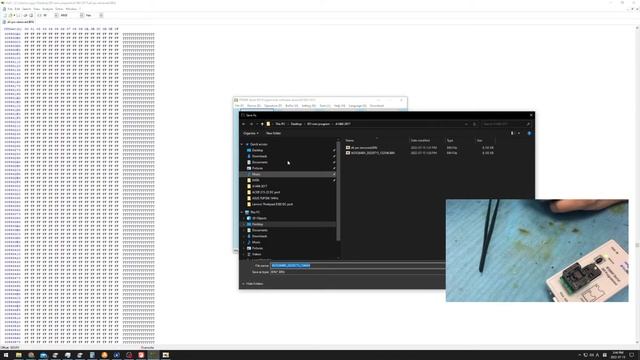Click Up-folder arrow in Save As dialog
640x360 pixels.
point(262,124)
